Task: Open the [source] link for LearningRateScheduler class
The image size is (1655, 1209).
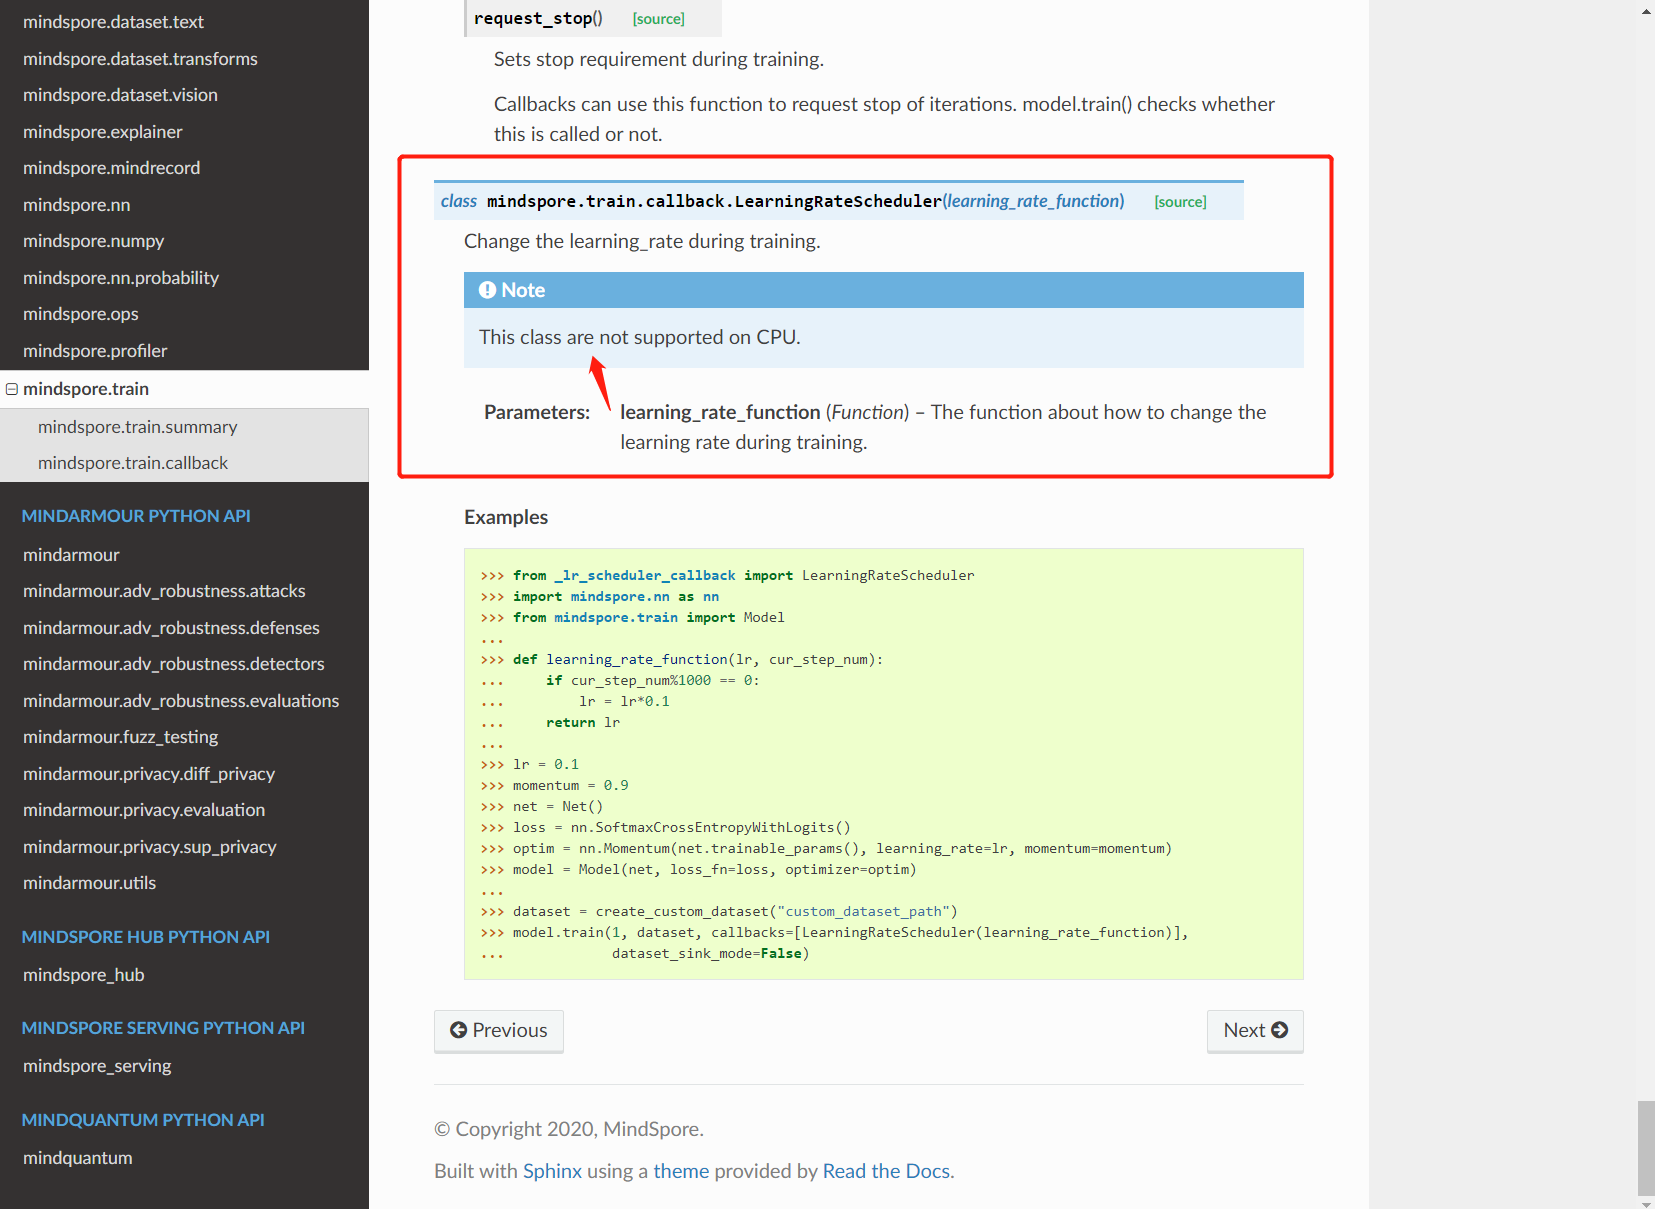Action: 1180,202
